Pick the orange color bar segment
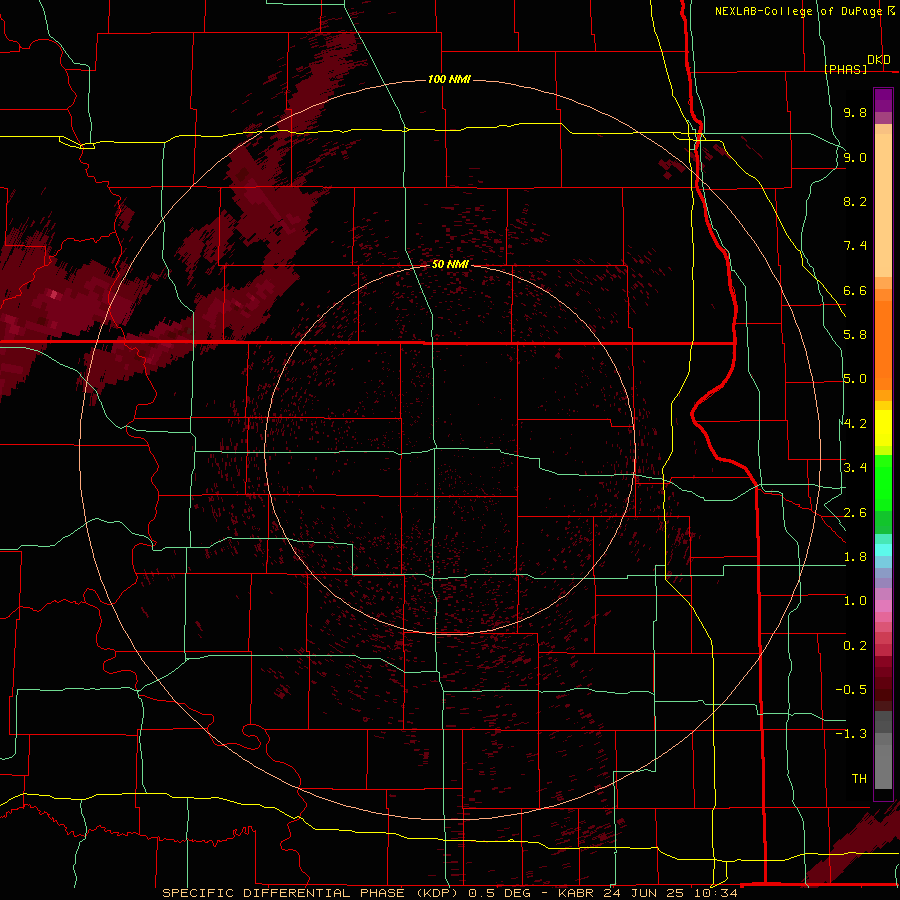The height and width of the screenshot is (900, 900). coord(883,345)
